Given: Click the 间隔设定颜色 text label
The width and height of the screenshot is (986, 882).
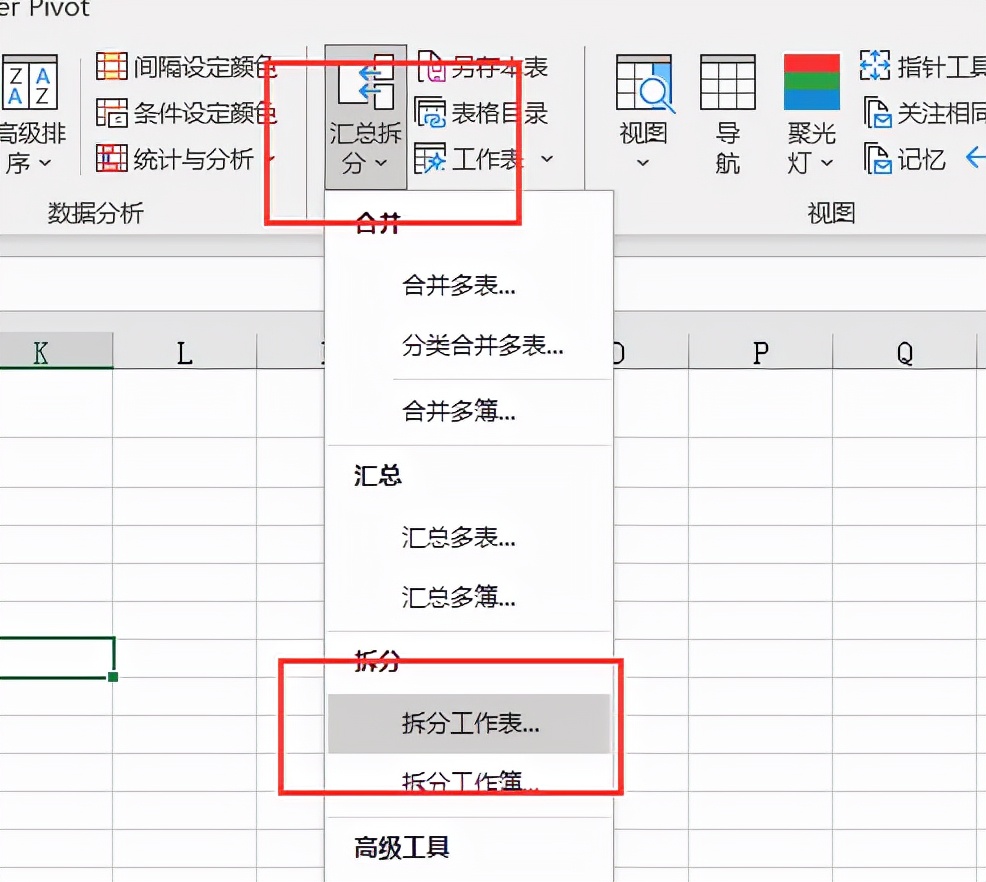Looking at the screenshot, I should coord(204,67).
